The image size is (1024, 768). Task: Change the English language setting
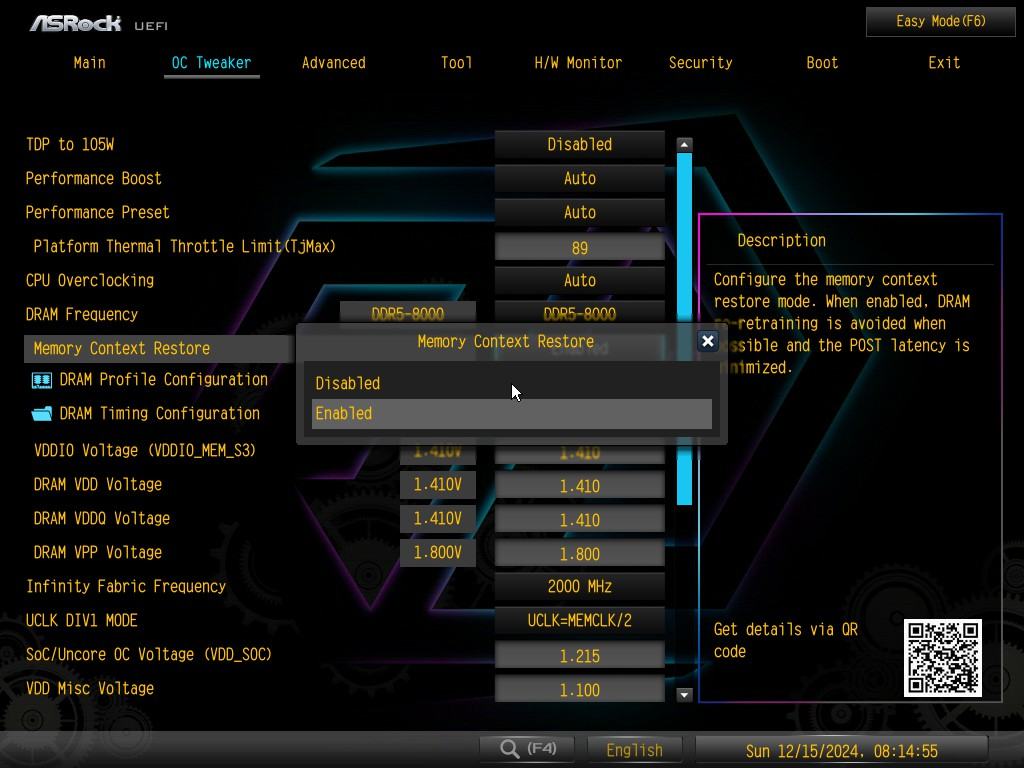(634, 750)
